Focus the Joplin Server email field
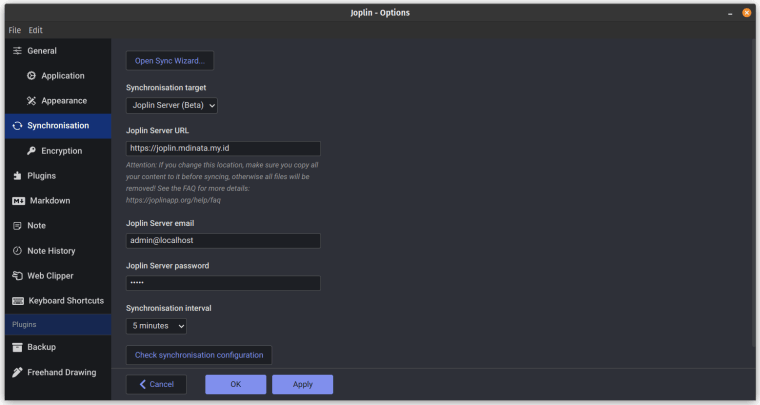The height and width of the screenshot is (405, 760). pyautogui.click(x=223, y=241)
